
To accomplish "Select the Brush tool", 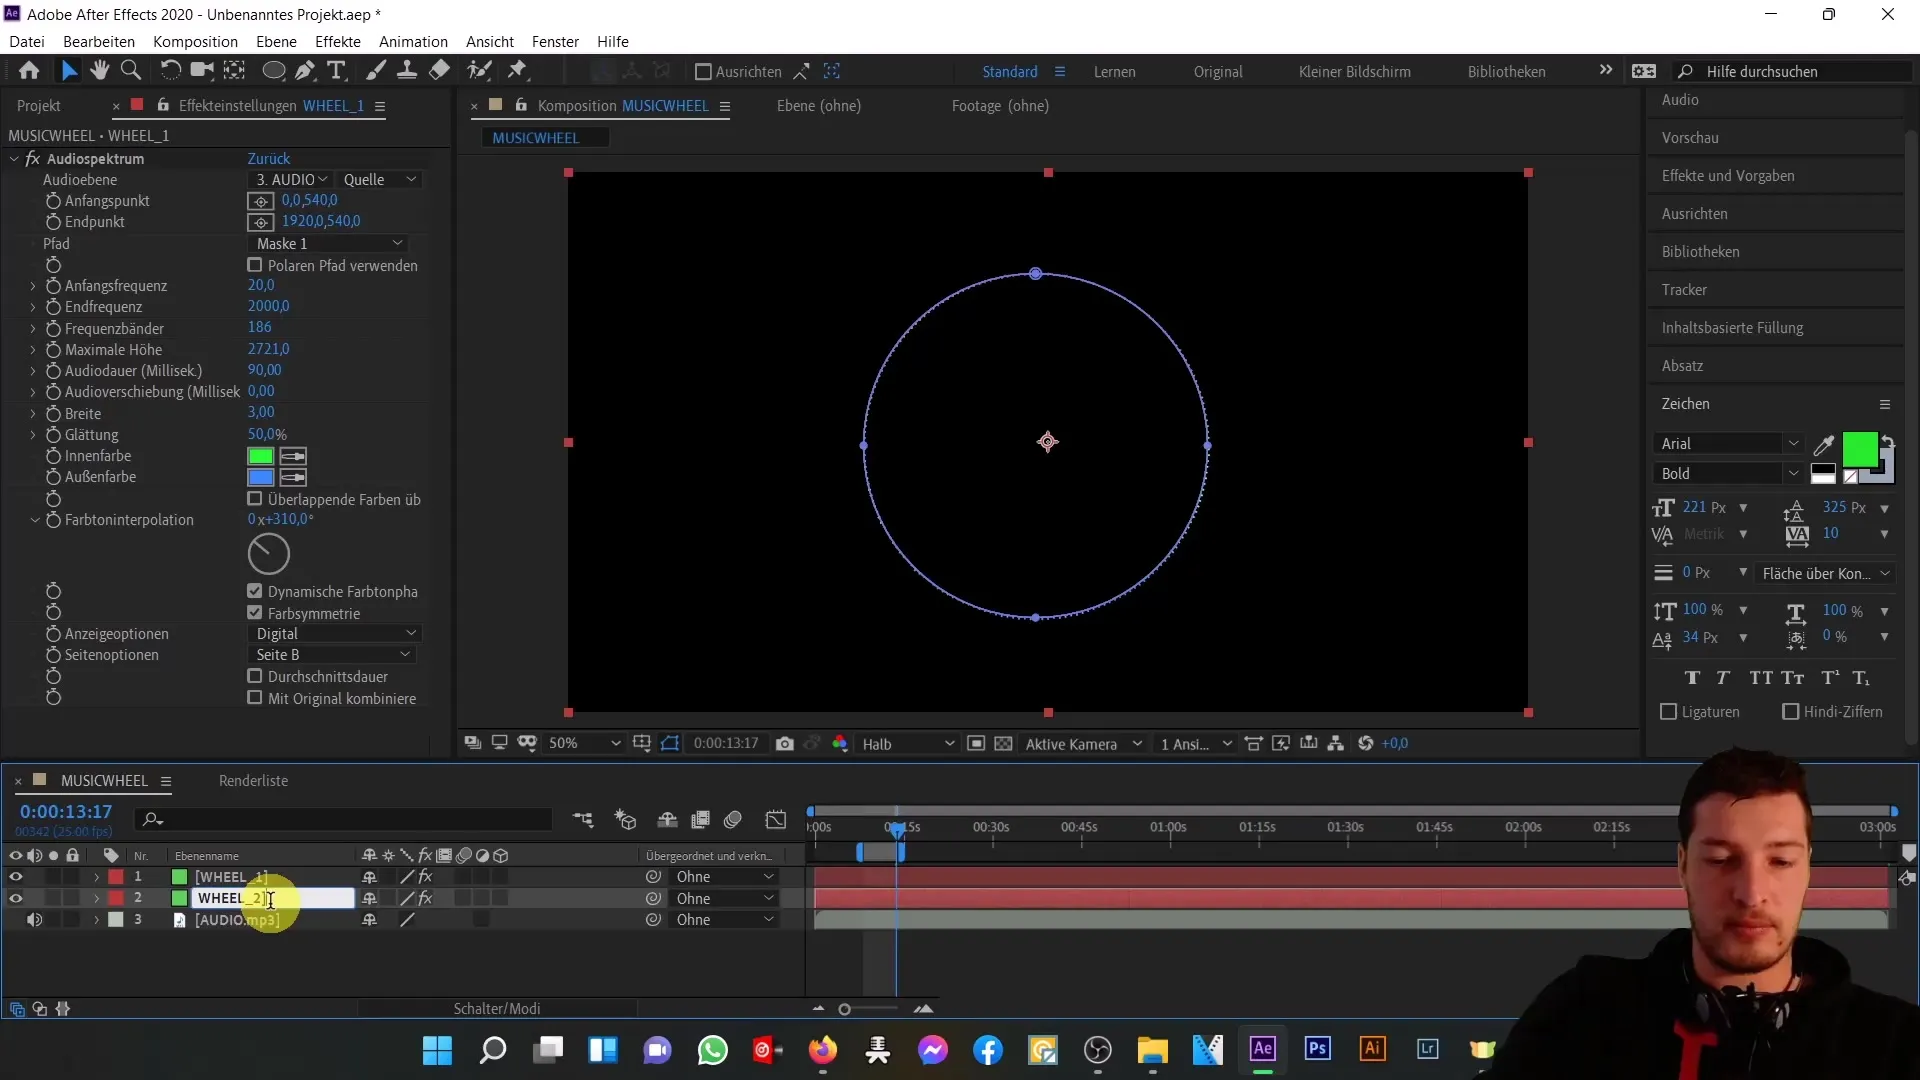I will pyautogui.click(x=376, y=71).
